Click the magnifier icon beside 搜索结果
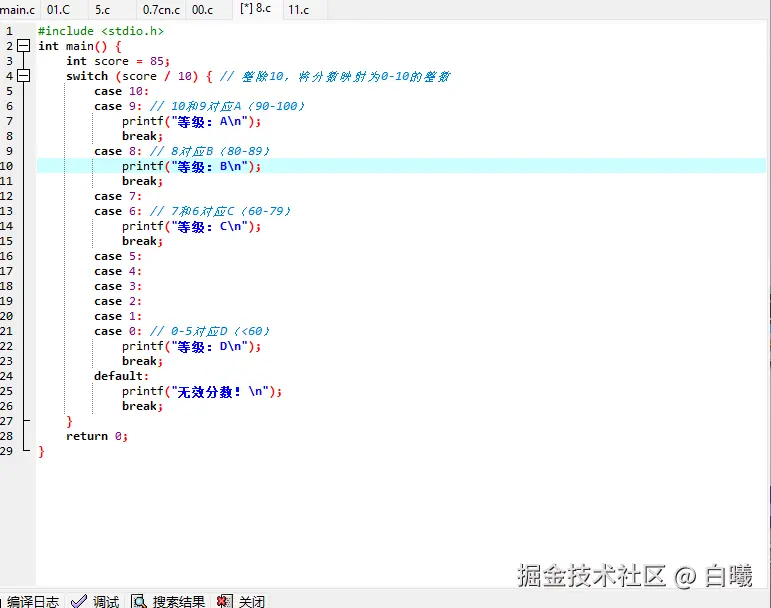771x608 pixels. (x=139, y=602)
